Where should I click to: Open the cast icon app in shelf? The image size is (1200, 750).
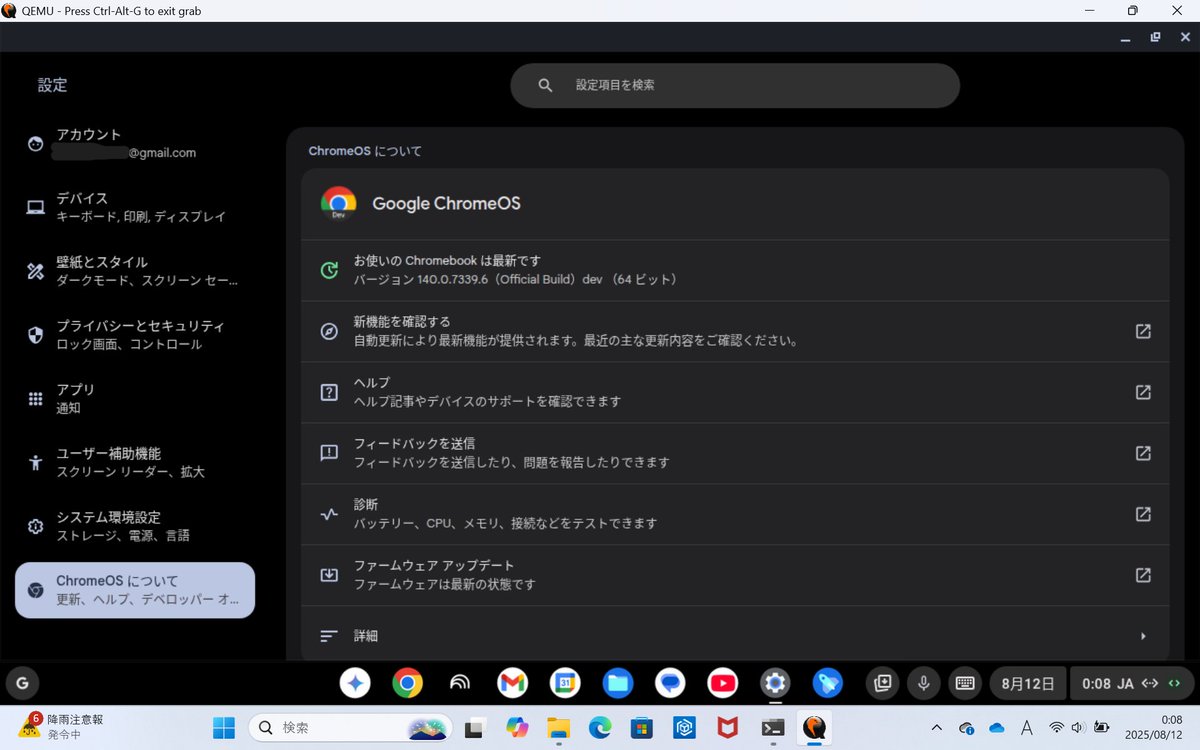point(460,683)
